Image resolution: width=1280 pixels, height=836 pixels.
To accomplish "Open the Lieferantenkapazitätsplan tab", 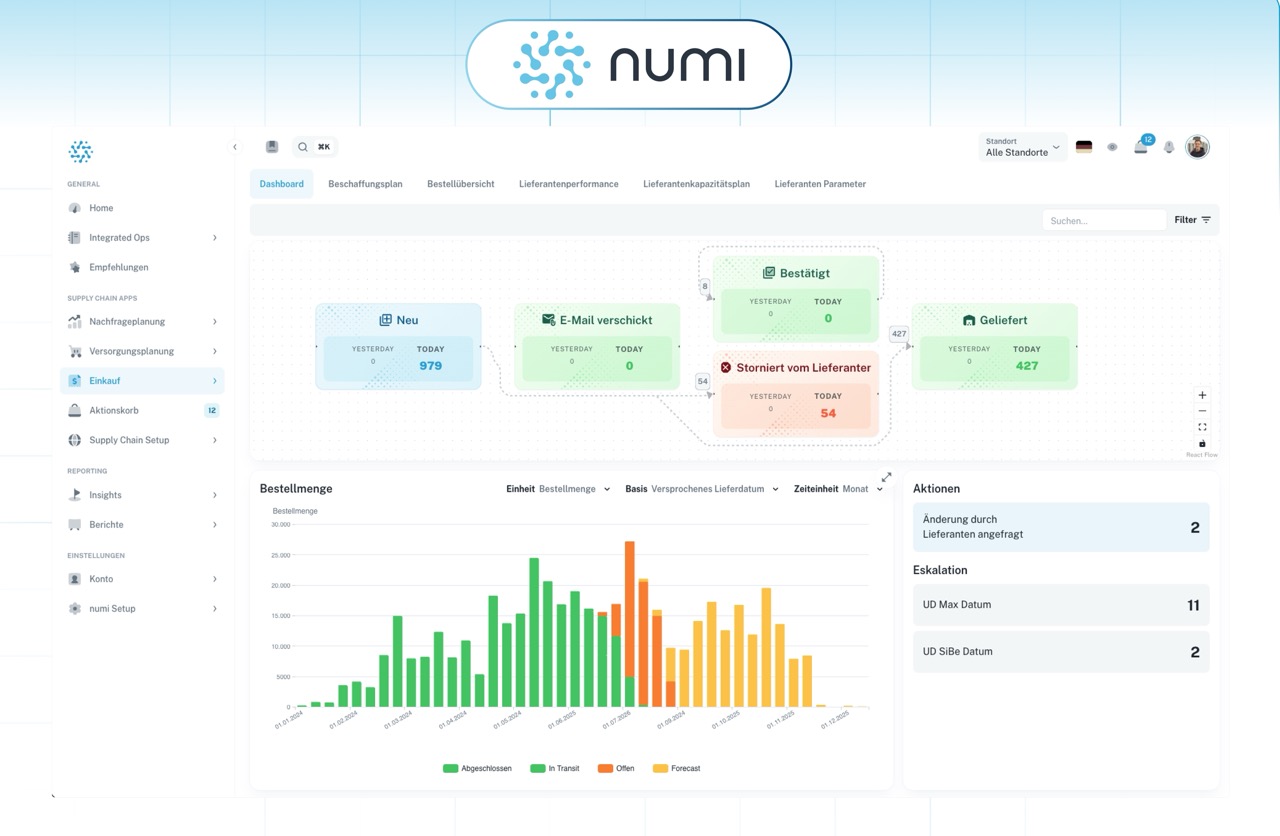I will coord(696,184).
